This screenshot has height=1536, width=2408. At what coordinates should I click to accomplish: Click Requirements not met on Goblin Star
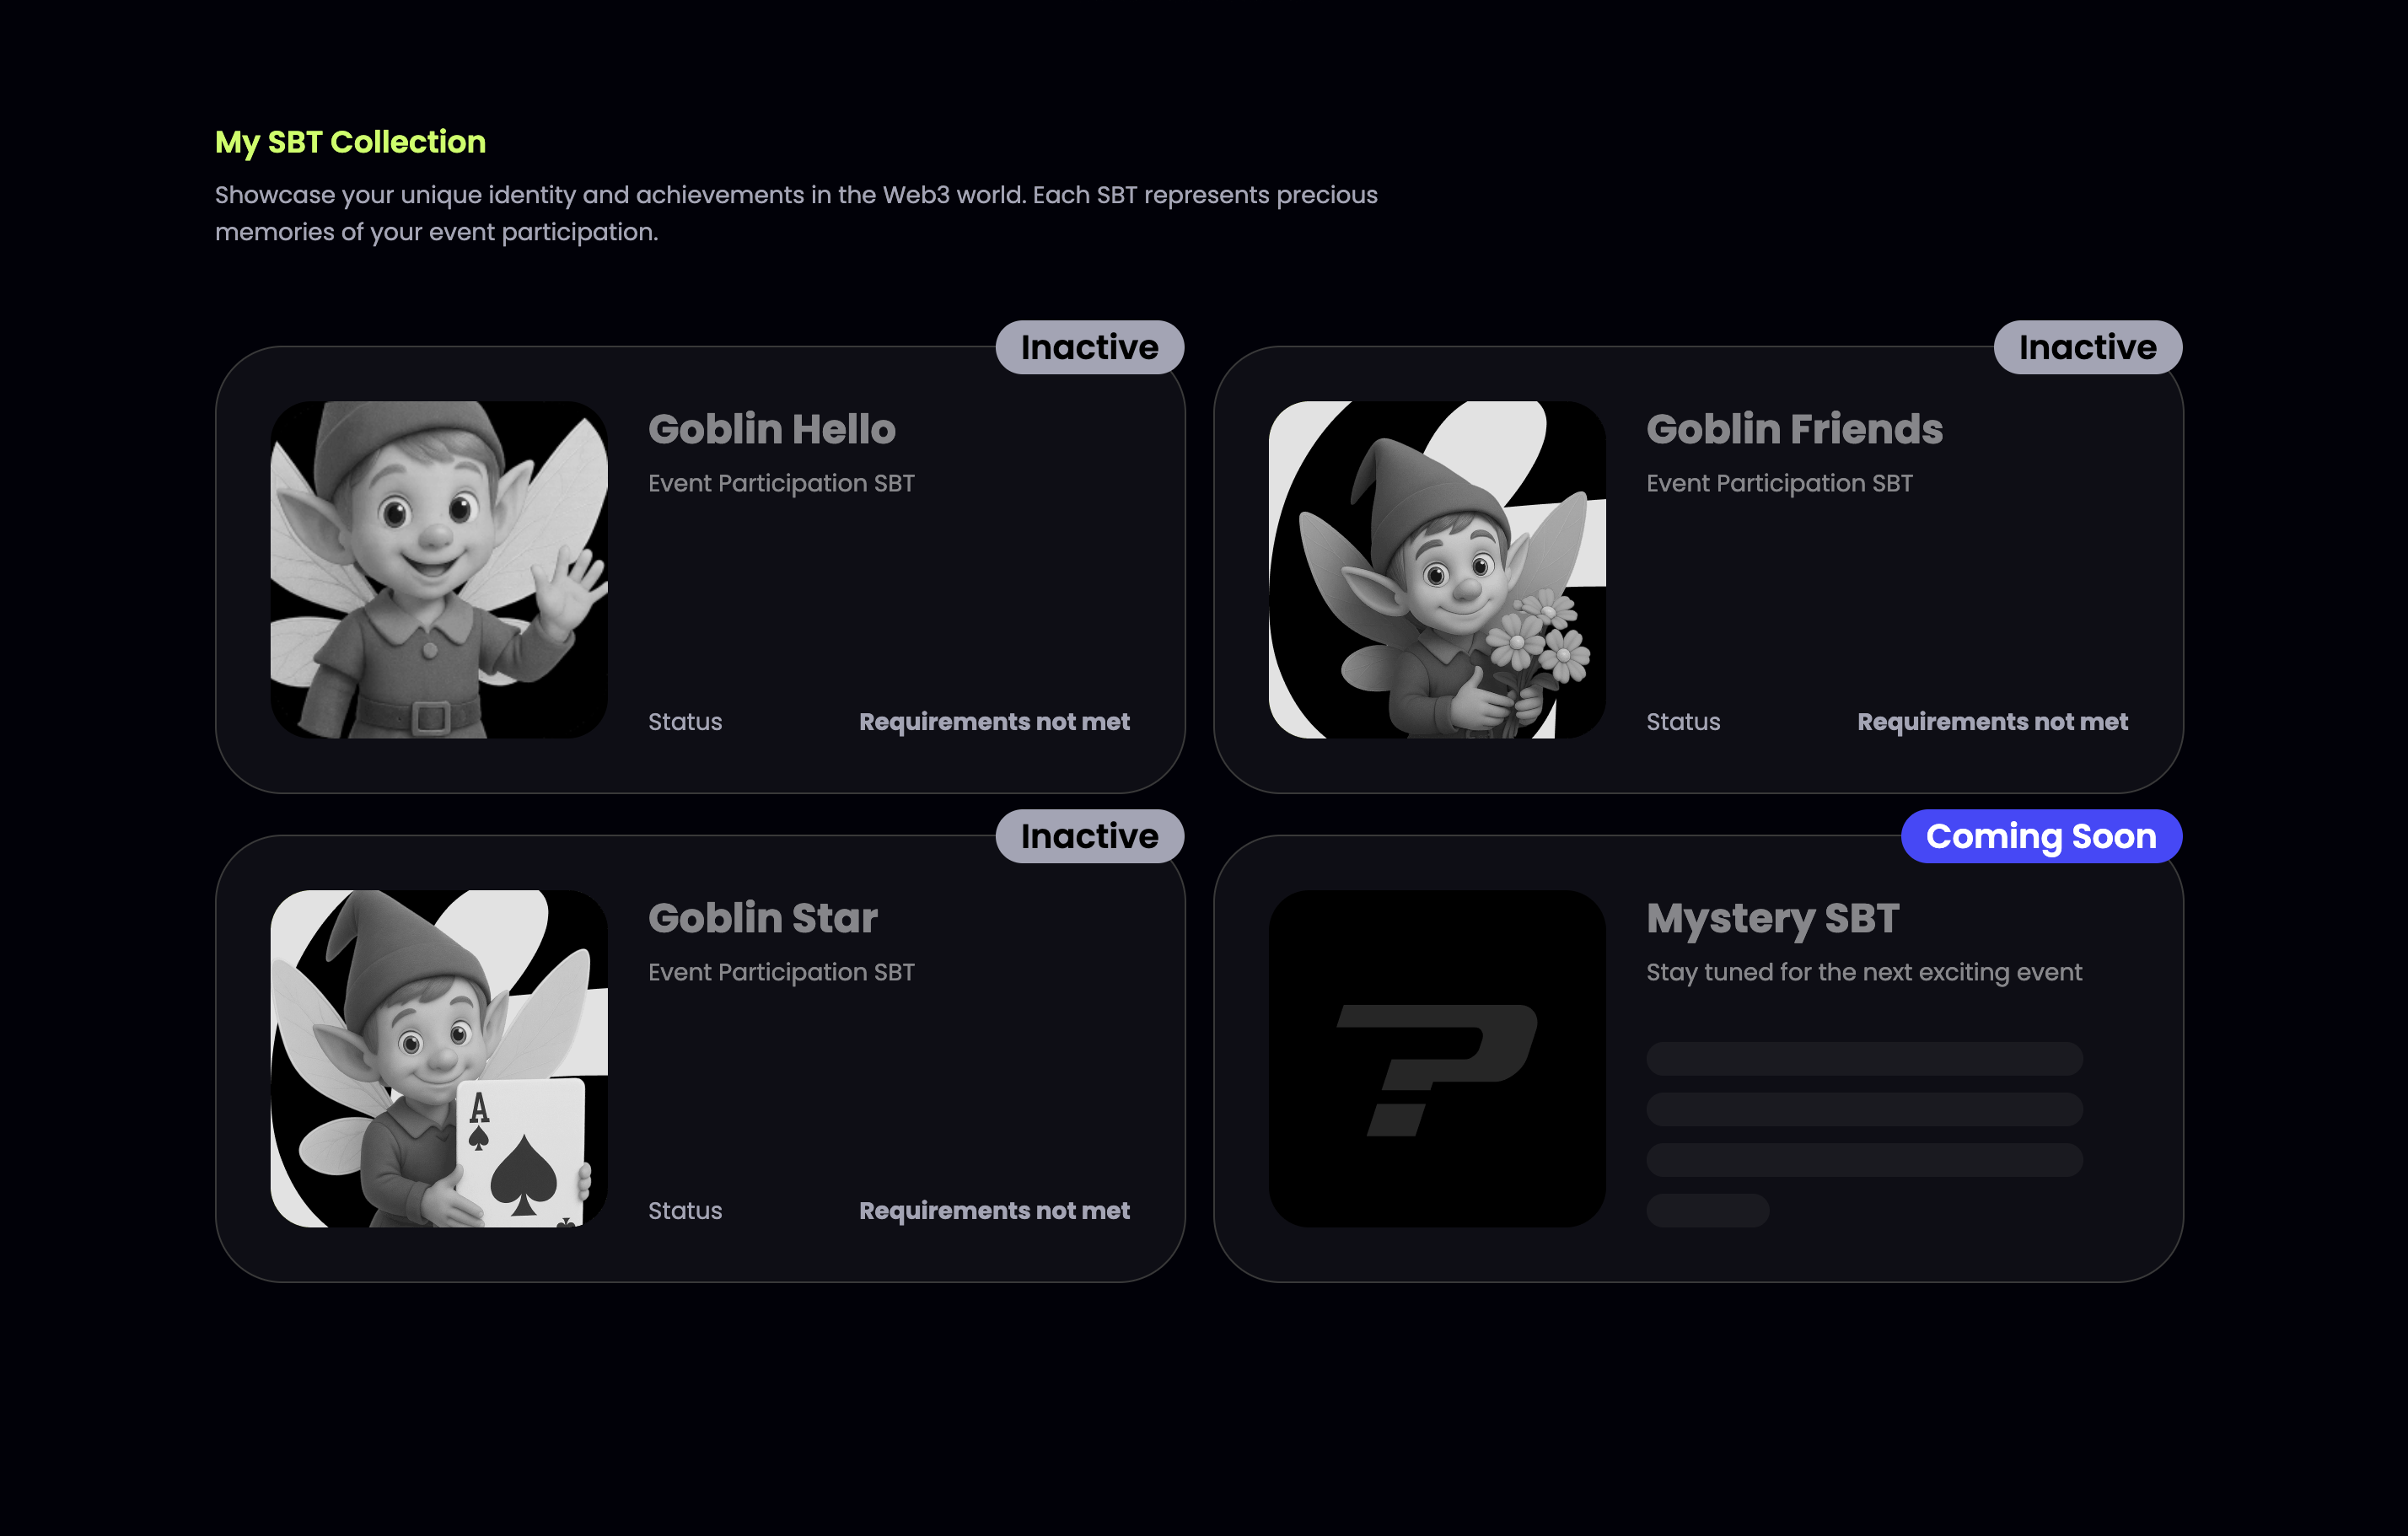(994, 1210)
